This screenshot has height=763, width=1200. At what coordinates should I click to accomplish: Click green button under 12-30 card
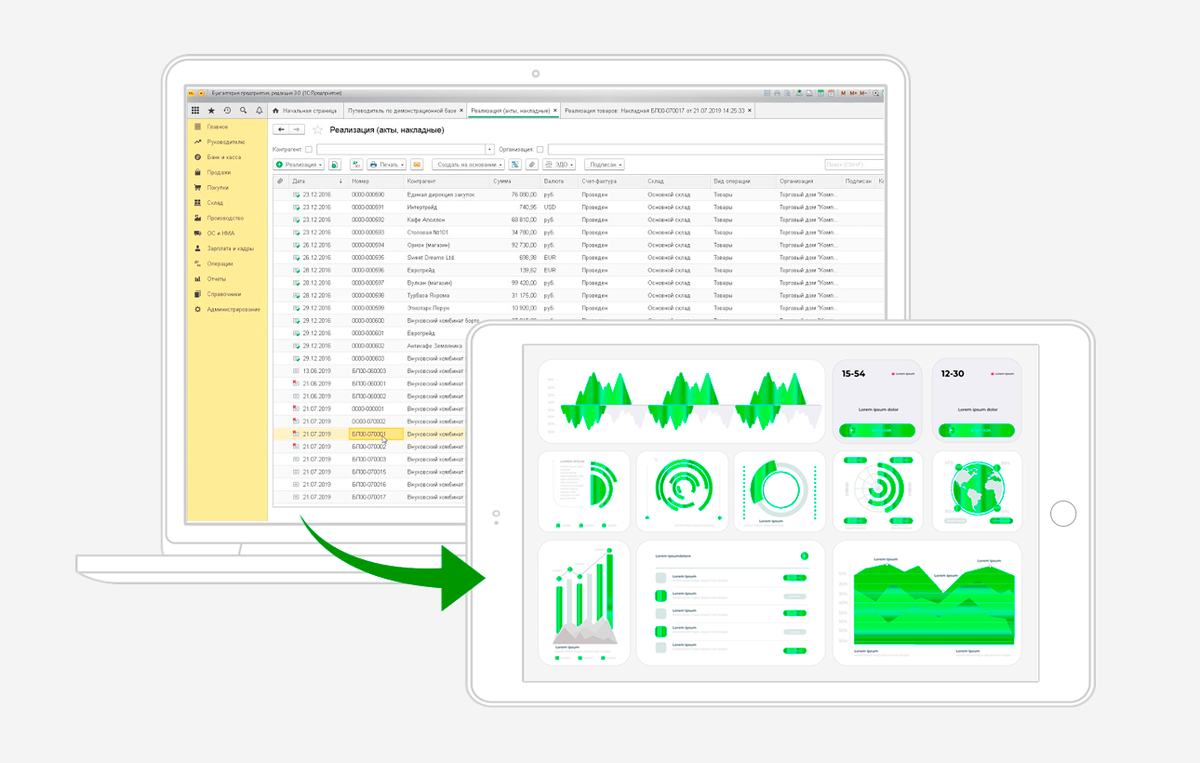click(976, 431)
